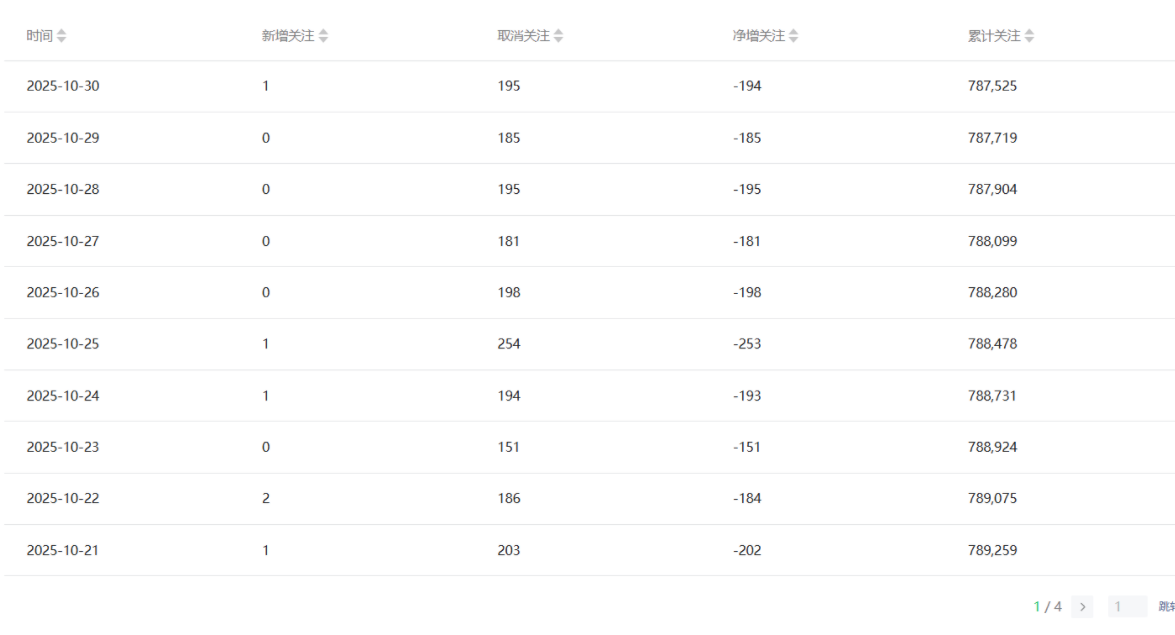Select the 2025-10-21 date cell
The width and height of the screenshot is (1175, 635).
coord(63,550)
